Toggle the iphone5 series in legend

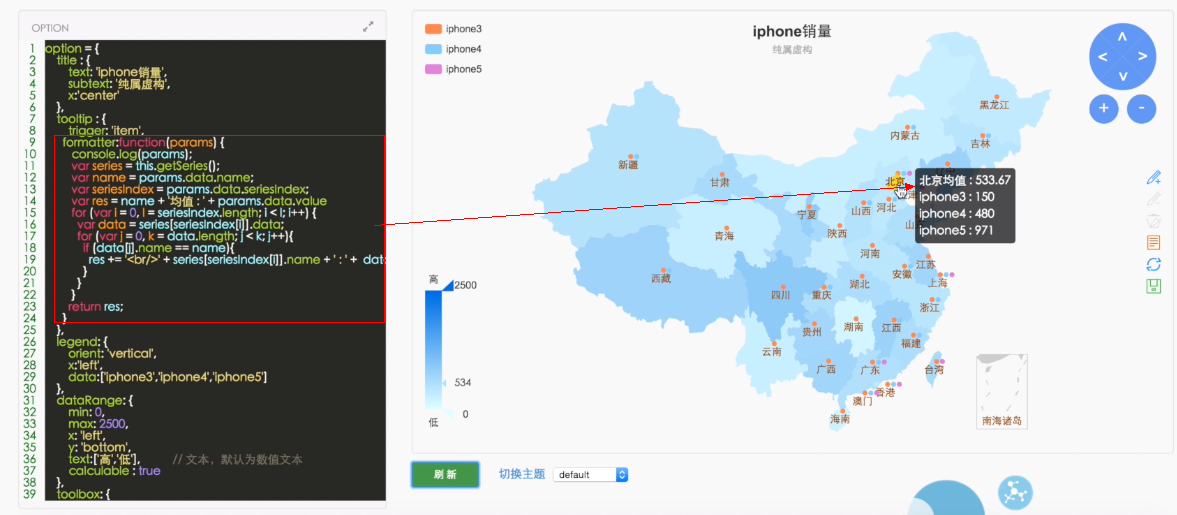pyautogui.click(x=453, y=69)
